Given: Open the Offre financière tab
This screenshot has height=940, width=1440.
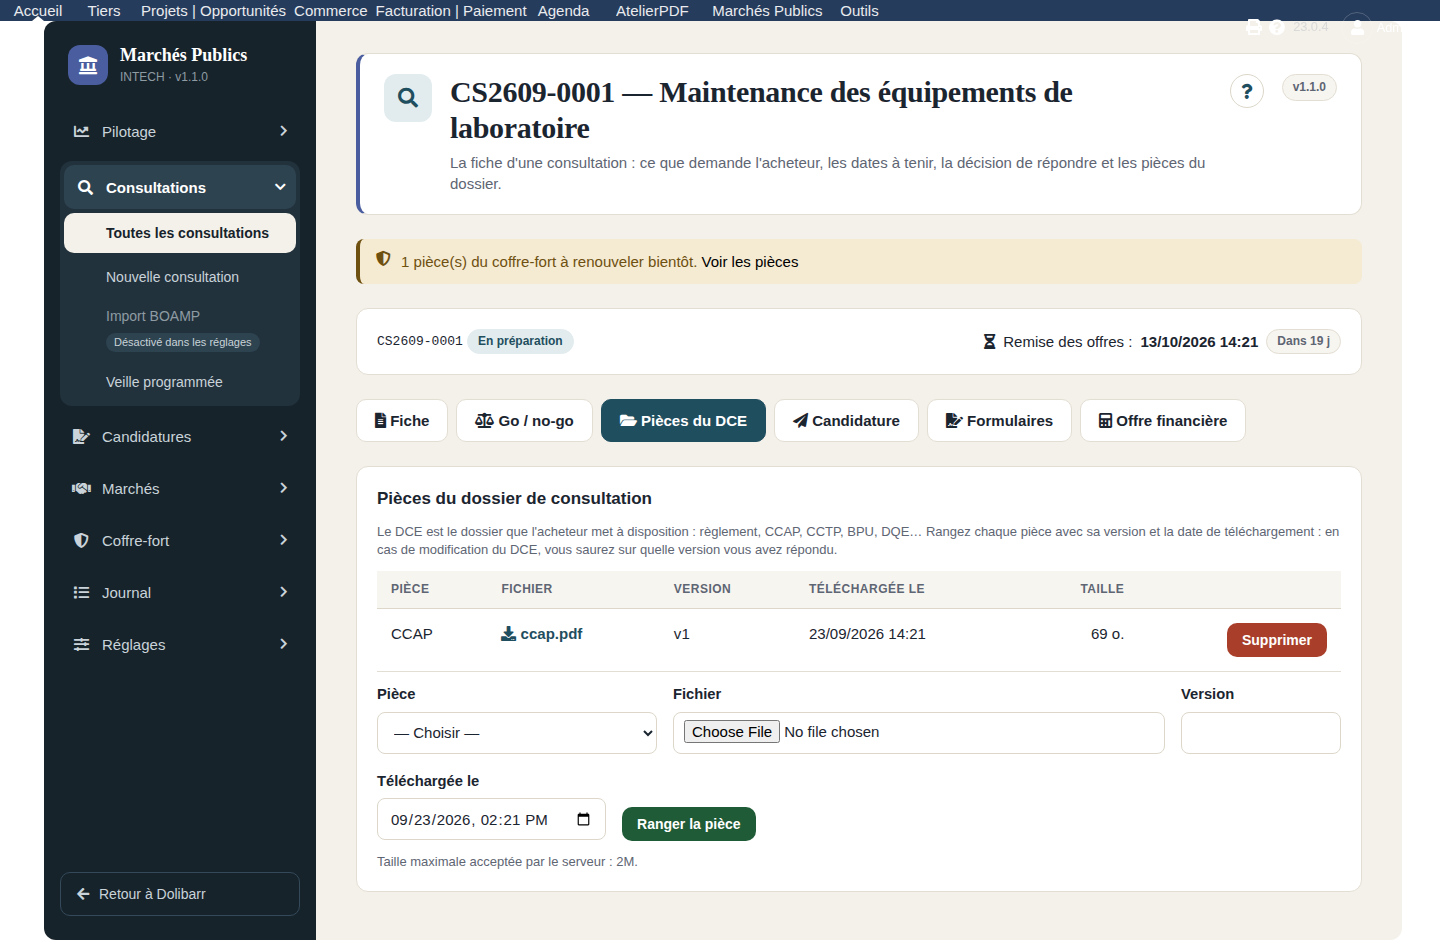Looking at the screenshot, I should pyautogui.click(x=1163, y=420).
